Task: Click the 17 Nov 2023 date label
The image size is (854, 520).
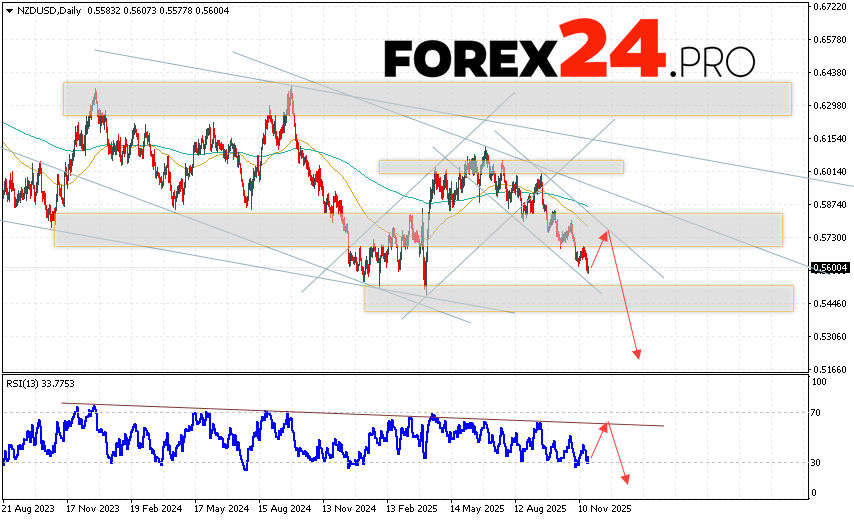Action: (x=92, y=508)
